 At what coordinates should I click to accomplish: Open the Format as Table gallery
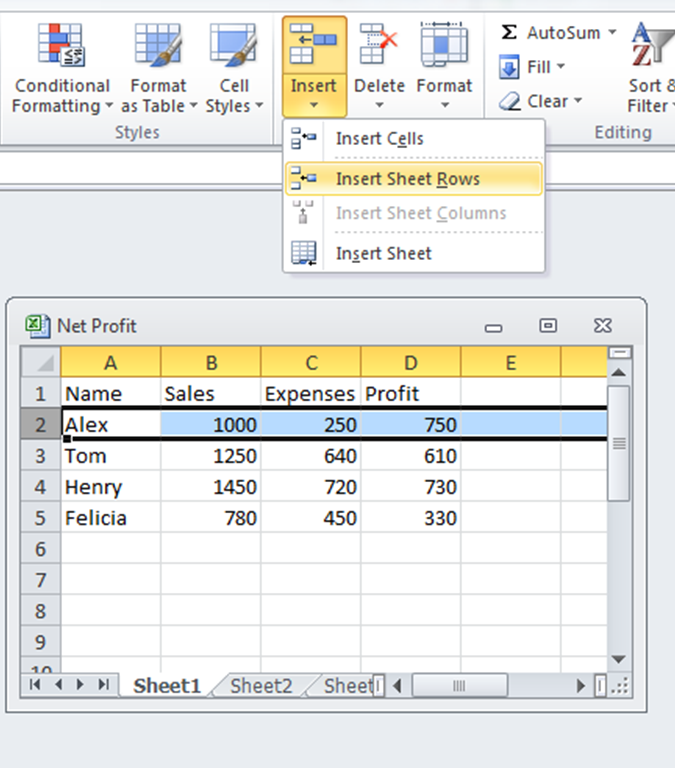click(x=159, y=69)
